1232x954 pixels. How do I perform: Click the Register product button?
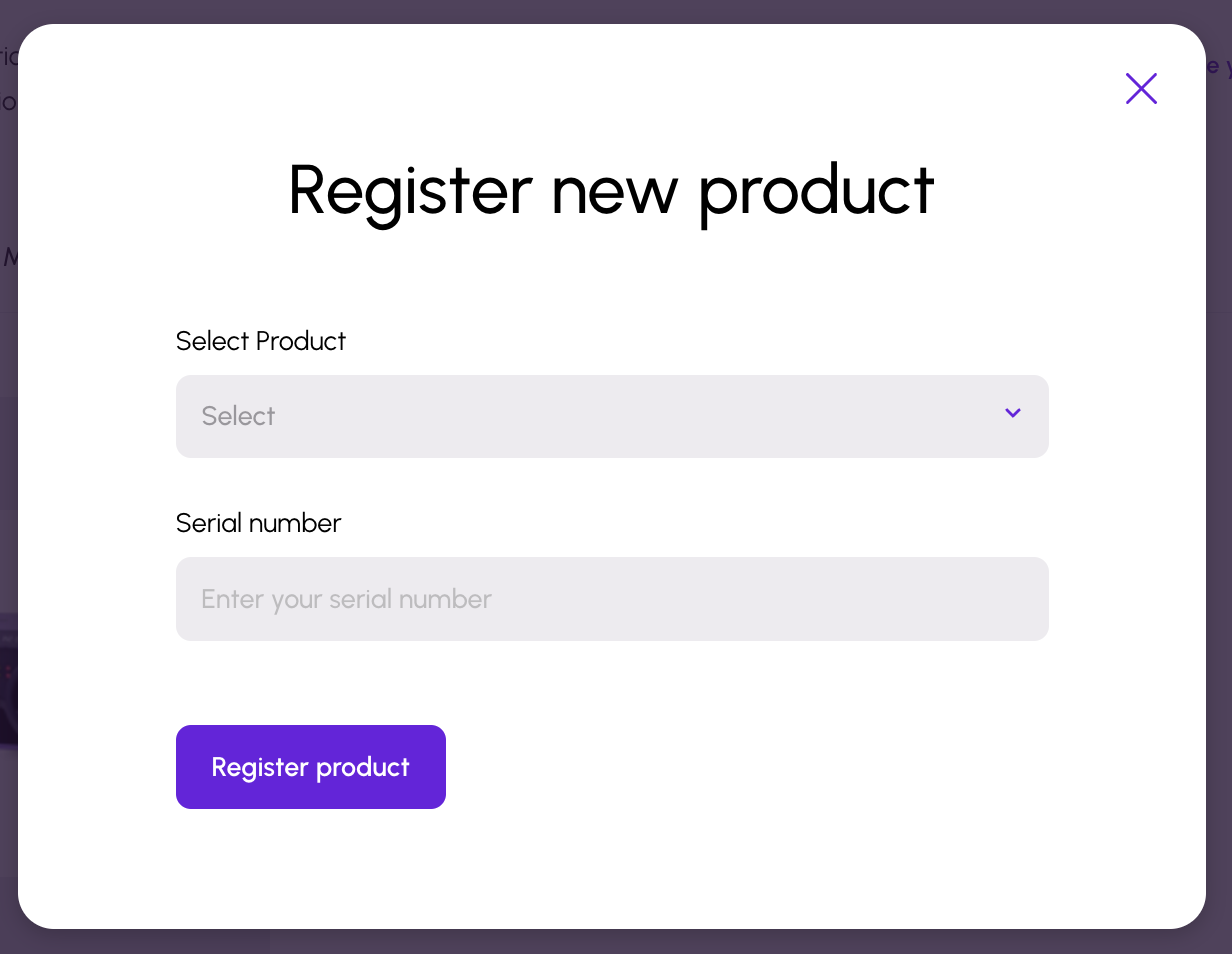pyautogui.click(x=311, y=767)
